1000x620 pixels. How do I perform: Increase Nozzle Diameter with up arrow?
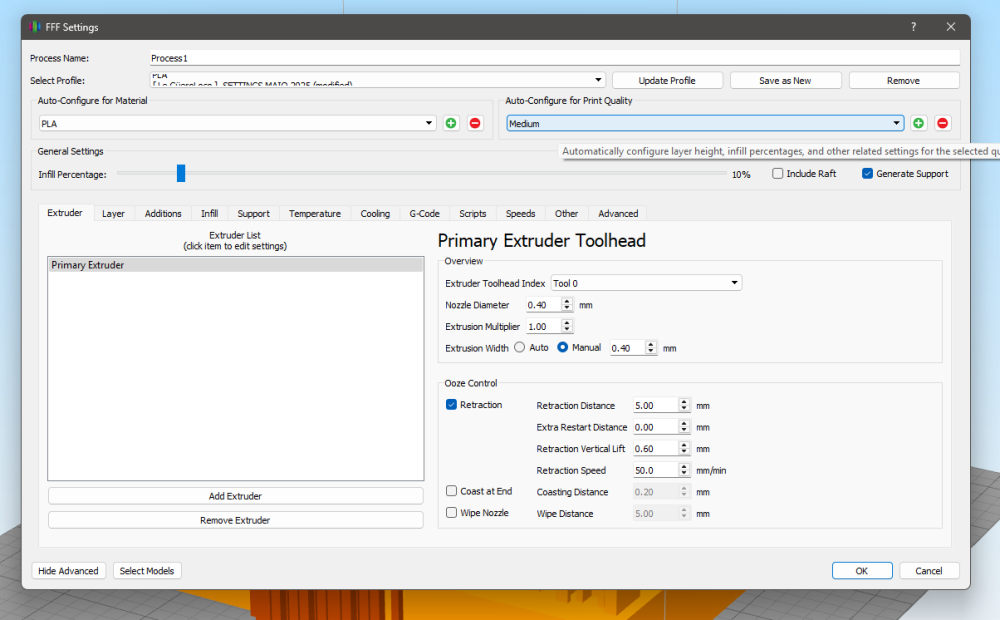(566, 302)
